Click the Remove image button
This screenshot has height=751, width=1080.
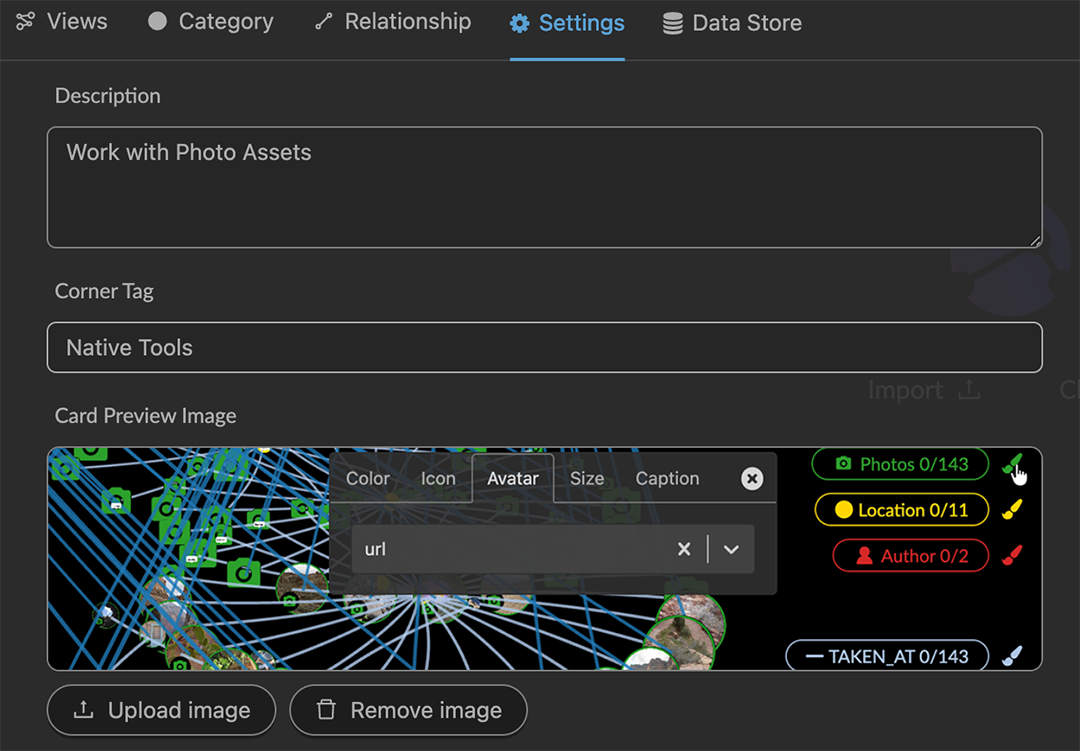click(x=408, y=710)
